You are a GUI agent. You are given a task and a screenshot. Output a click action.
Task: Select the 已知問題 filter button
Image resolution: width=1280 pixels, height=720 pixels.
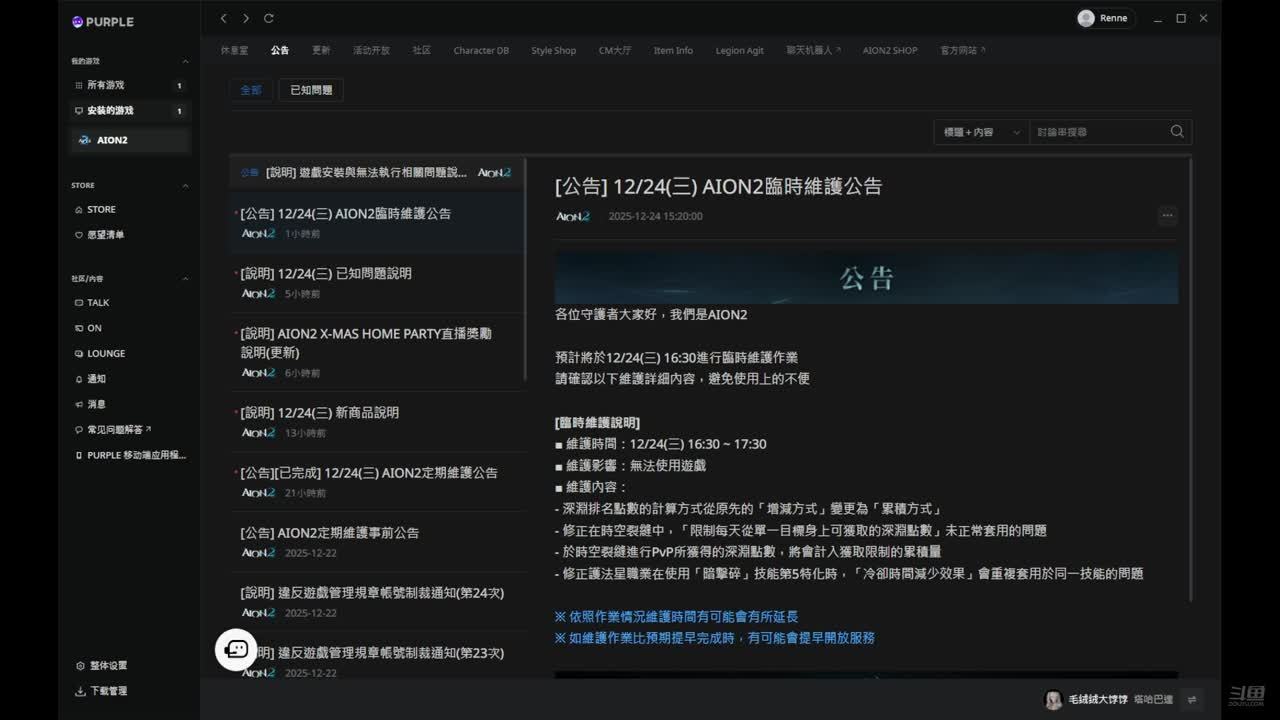click(311, 90)
